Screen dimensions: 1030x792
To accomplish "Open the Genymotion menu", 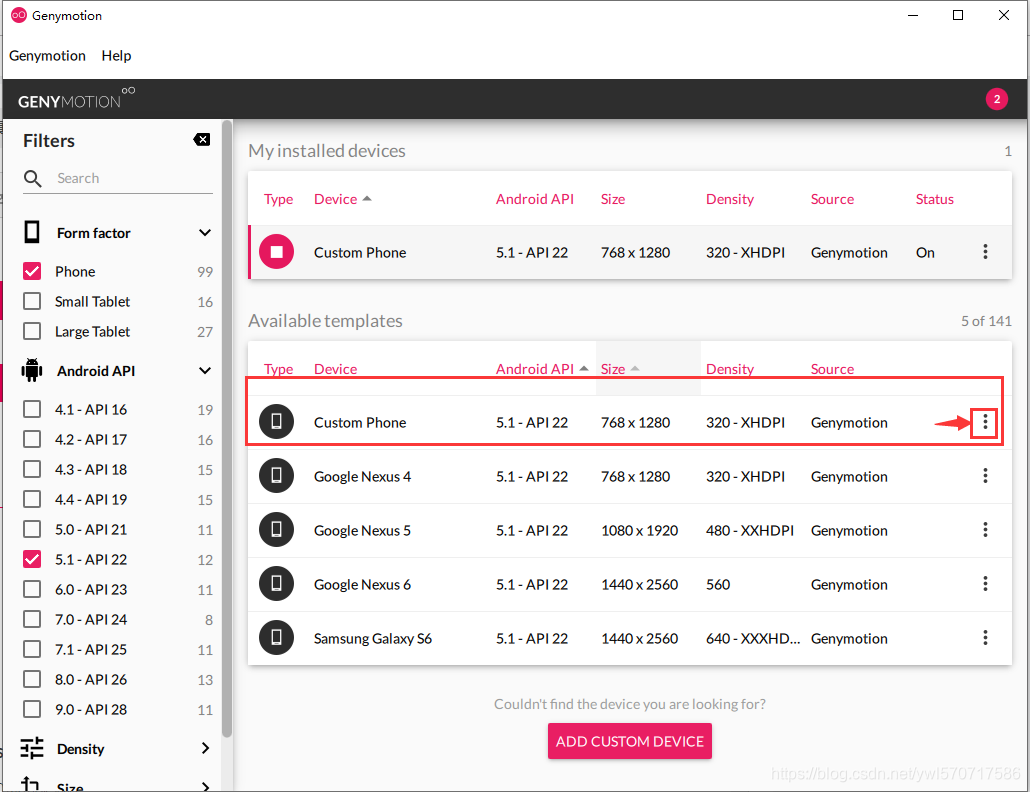I will tap(47, 56).
